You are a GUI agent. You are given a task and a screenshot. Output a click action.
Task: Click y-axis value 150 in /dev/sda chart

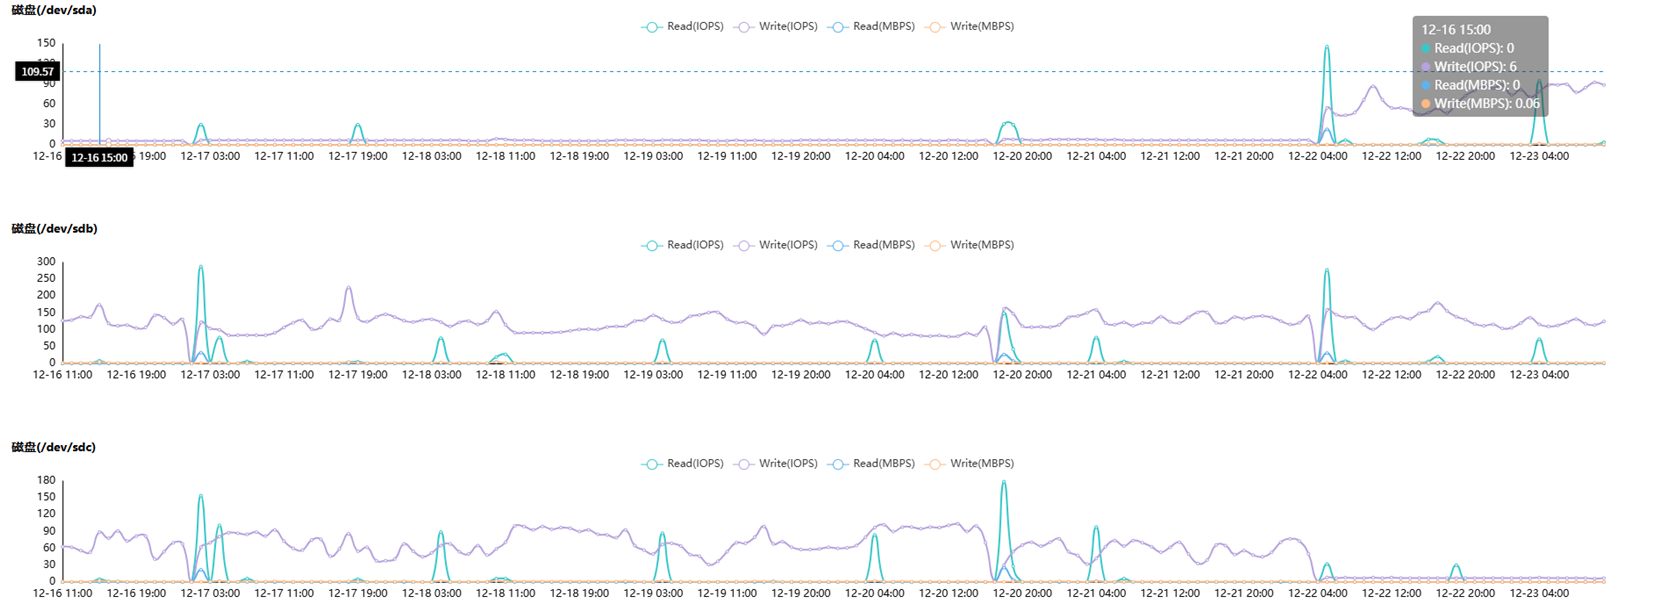[x=46, y=43]
